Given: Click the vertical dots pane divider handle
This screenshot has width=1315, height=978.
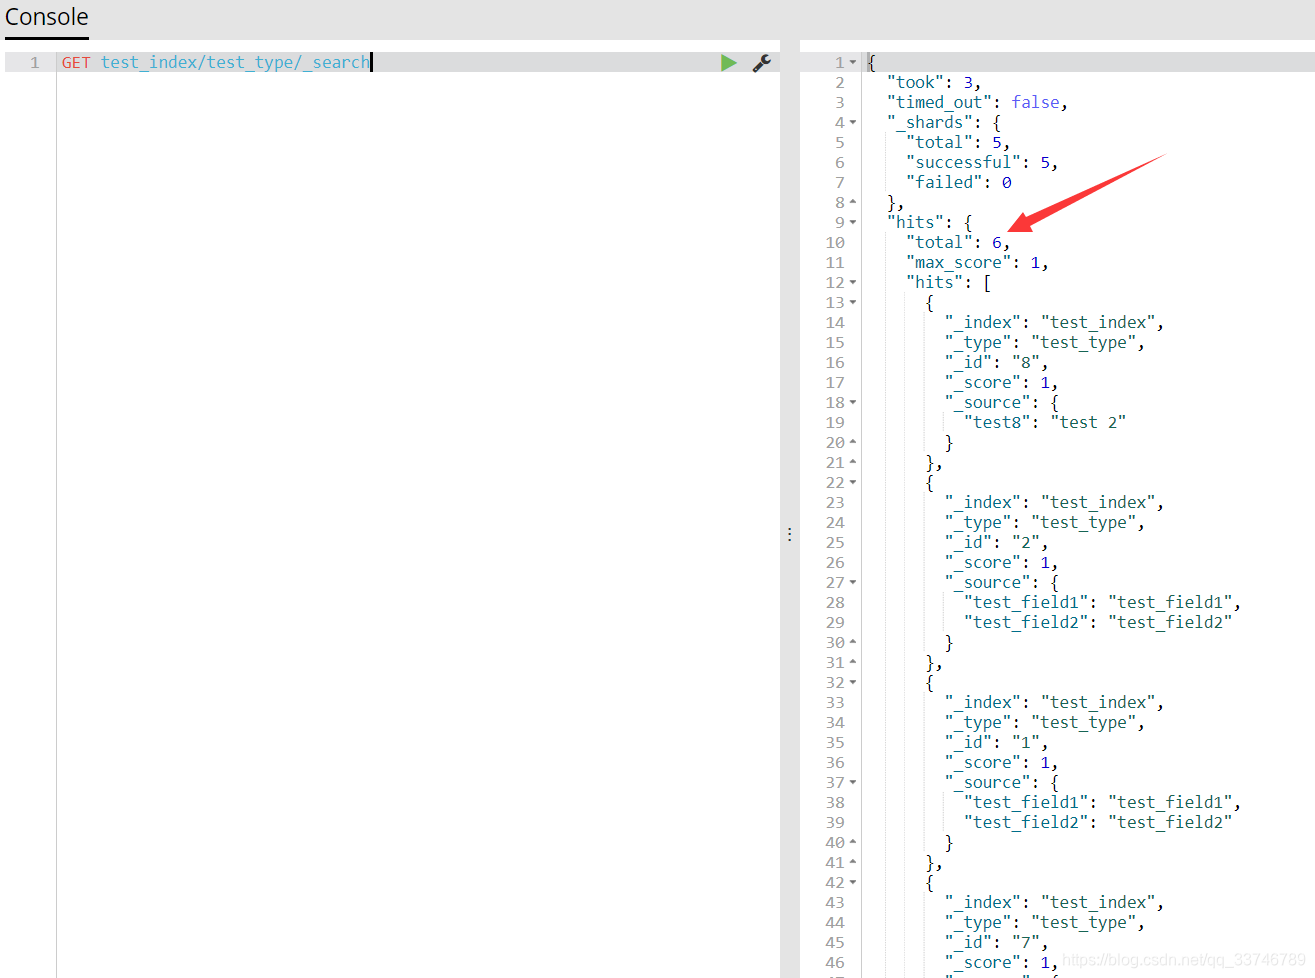Looking at the screenshot, I should click(x=790, y=535).
